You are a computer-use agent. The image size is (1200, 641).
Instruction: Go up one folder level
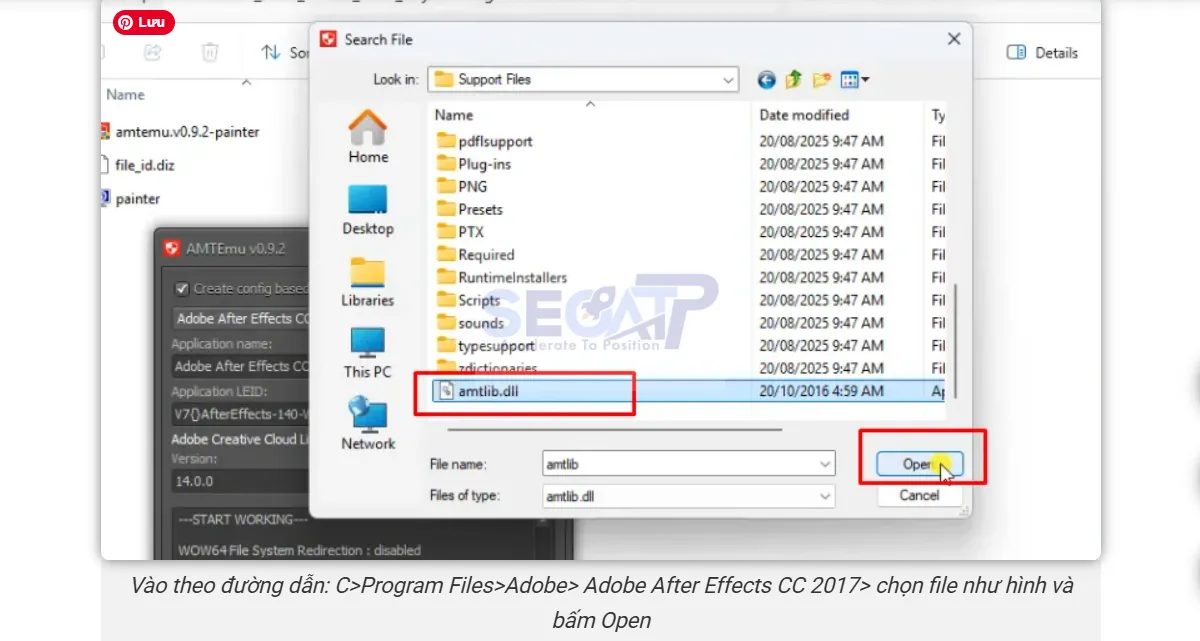794,79
